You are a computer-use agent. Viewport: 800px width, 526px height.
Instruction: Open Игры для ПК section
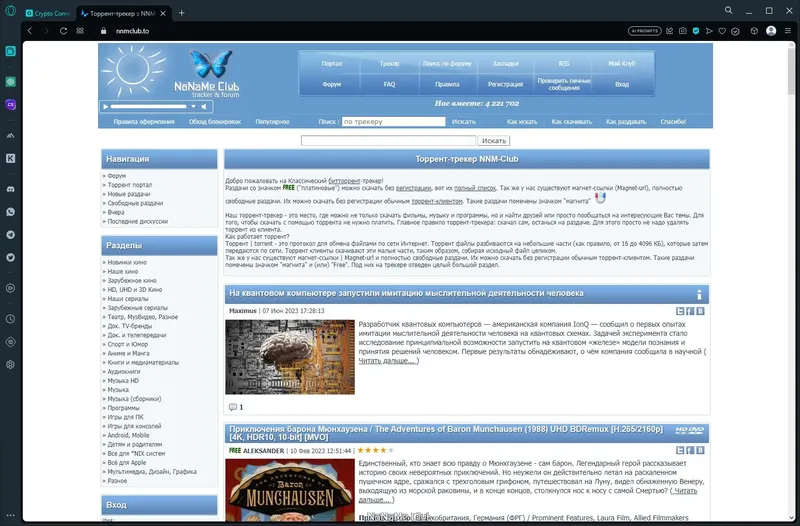click(126, 417)
